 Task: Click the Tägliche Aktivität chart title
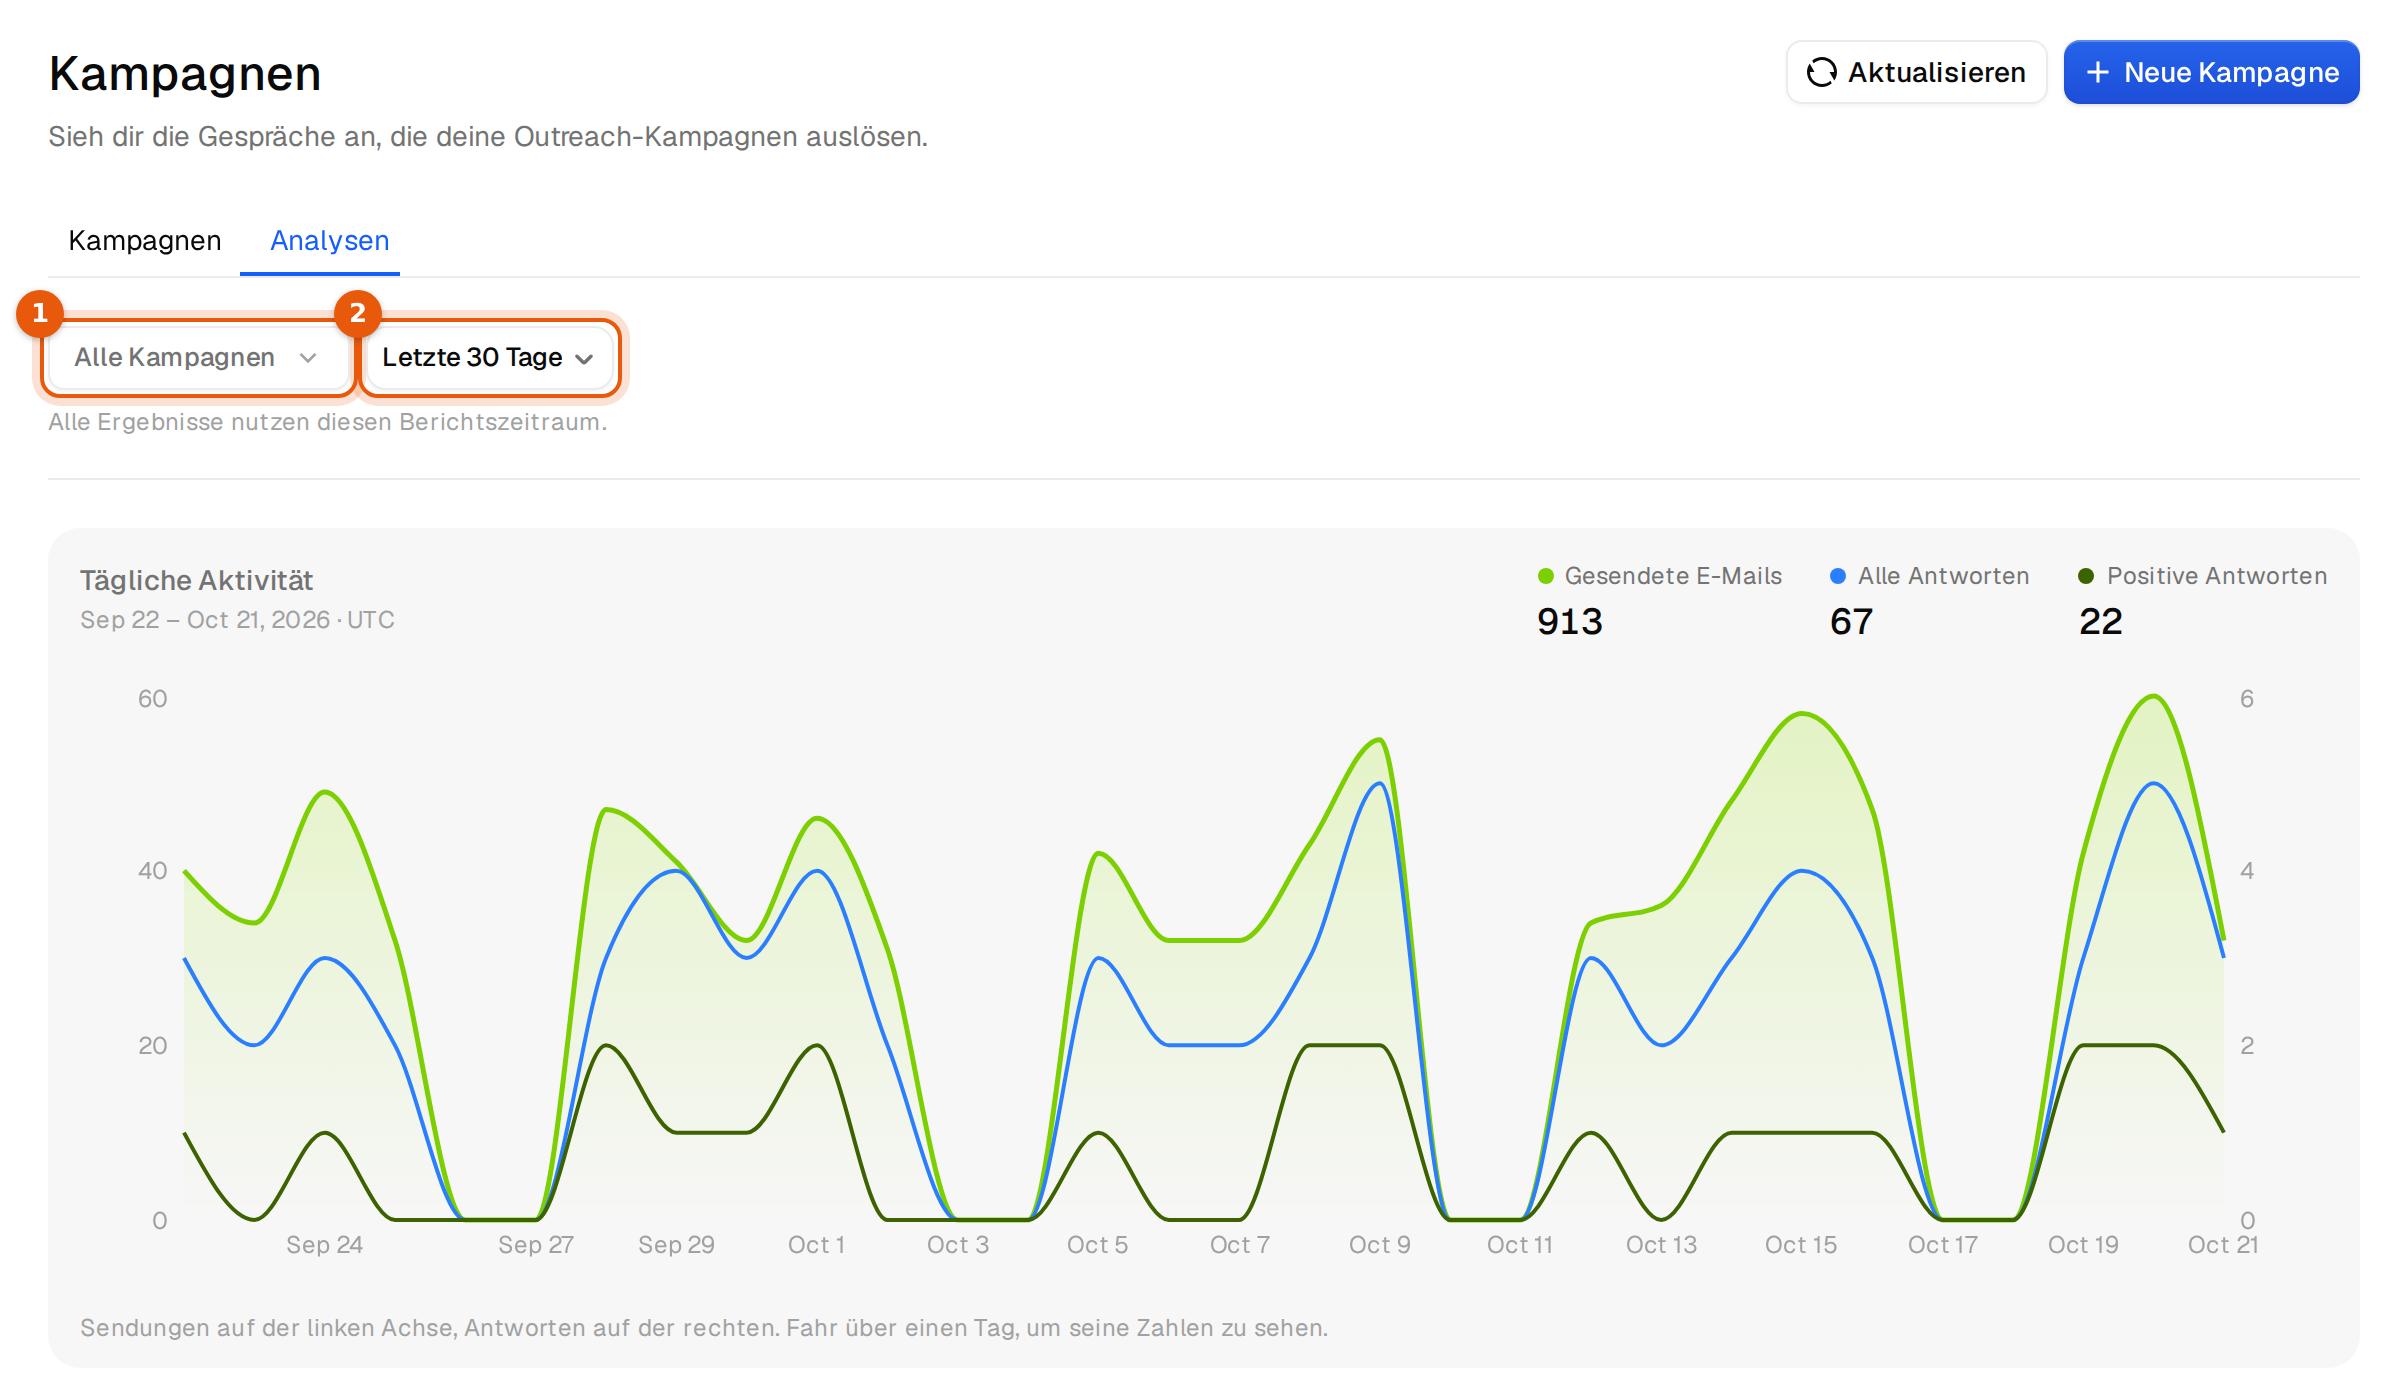[x=196, y=580]
